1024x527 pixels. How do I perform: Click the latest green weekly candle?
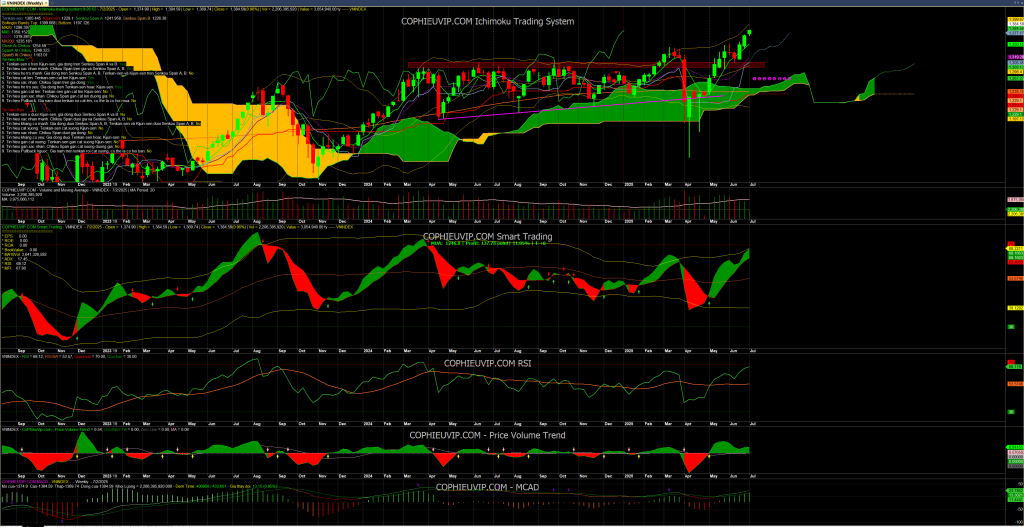pyautogui.click(x=749, y=33)
